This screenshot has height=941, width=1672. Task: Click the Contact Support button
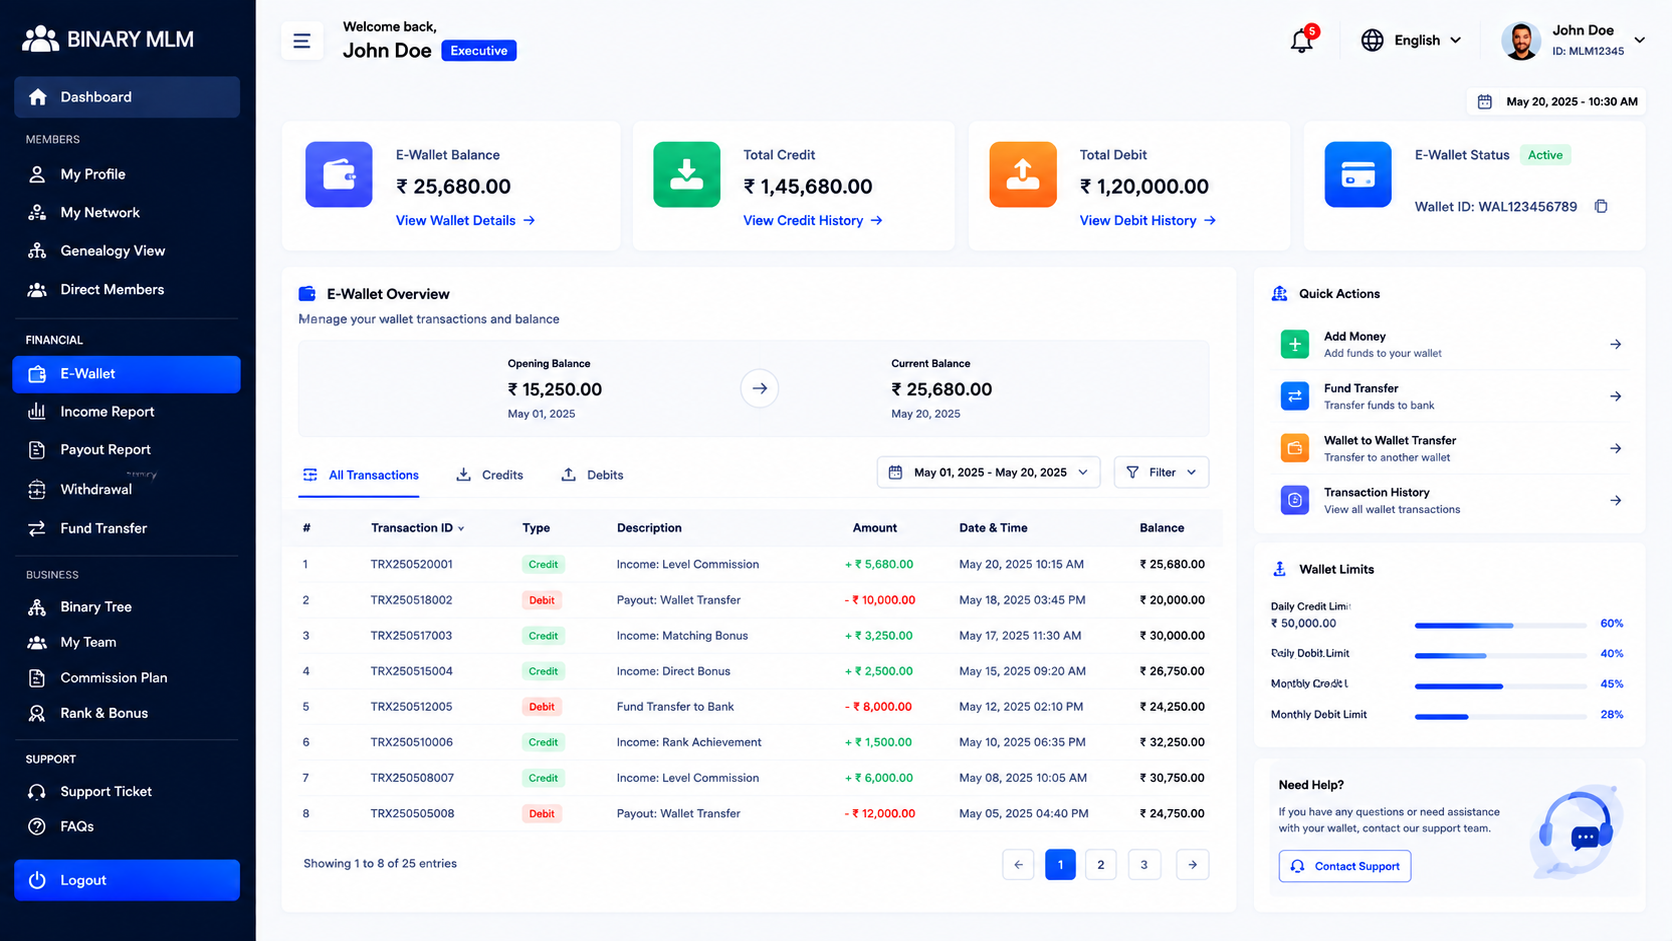click(x=1345, y=866)
